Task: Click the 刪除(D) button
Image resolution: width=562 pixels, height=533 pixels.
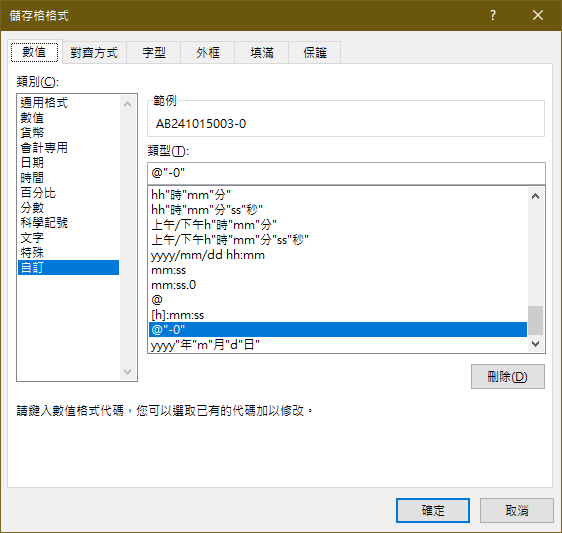Action: pyautogui.click(x=508, y=376)
